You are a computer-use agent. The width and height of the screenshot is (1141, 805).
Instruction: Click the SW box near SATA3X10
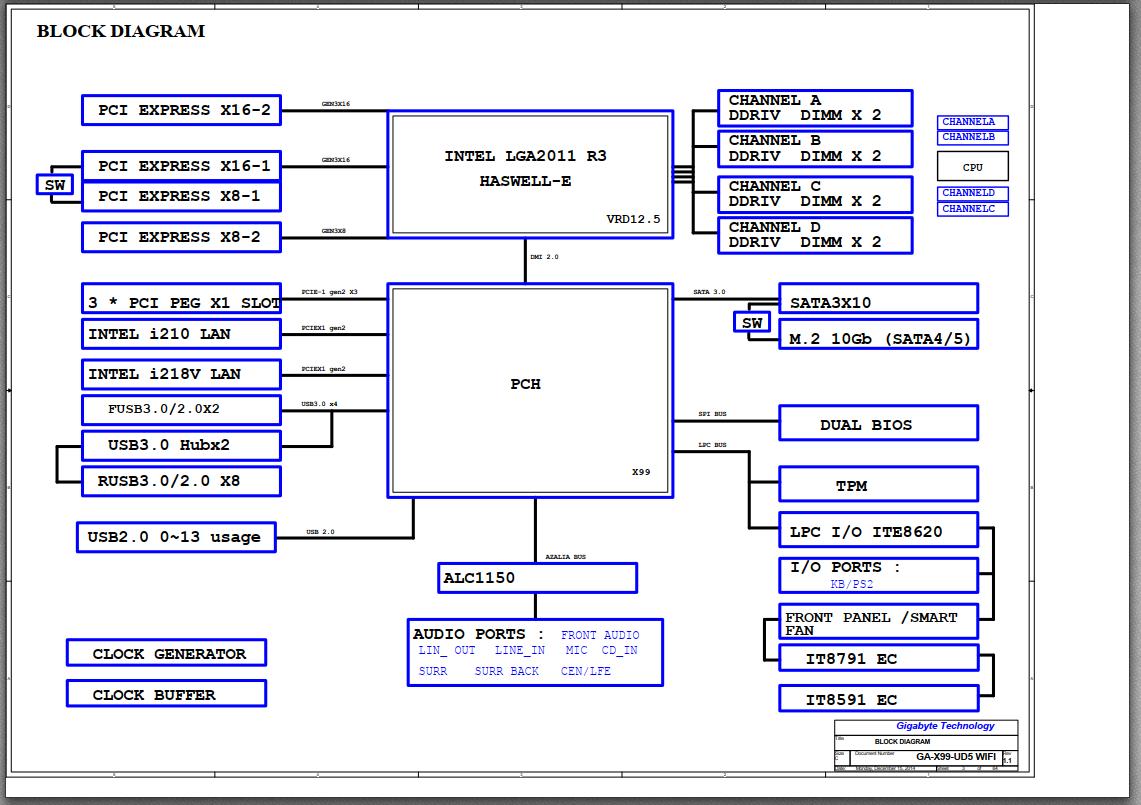752,322
